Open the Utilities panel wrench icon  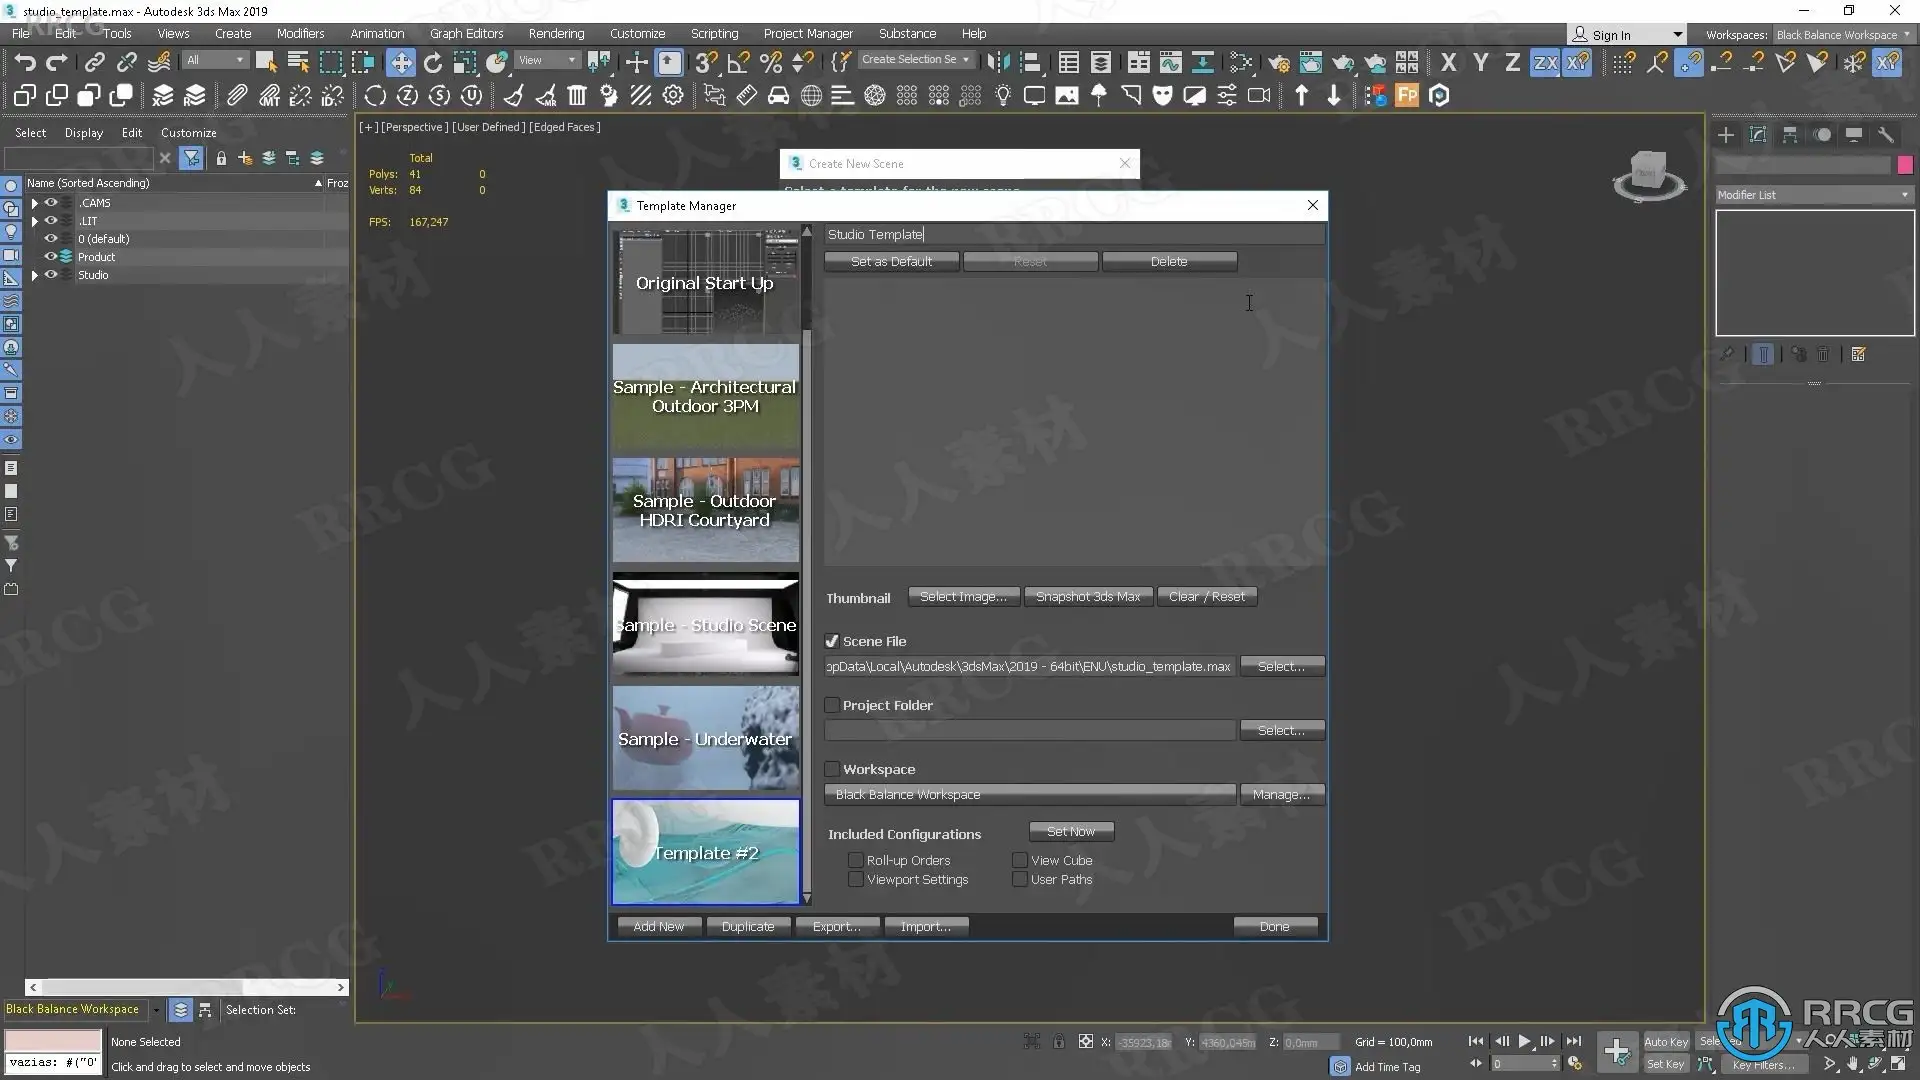click(x=1885, y=135)
